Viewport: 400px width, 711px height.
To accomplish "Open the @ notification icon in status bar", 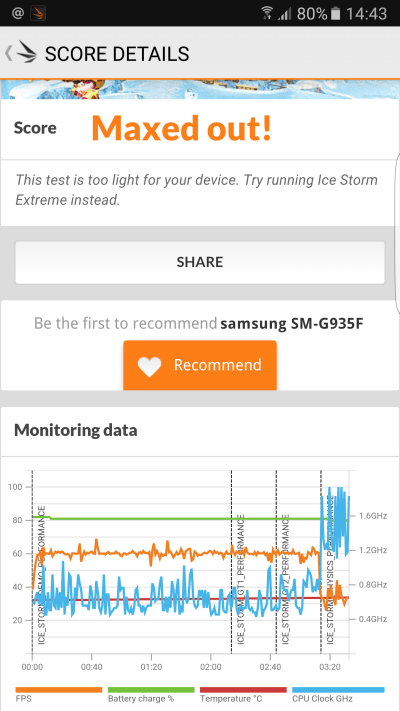I will pyautogui.click(x=18, y=13).
